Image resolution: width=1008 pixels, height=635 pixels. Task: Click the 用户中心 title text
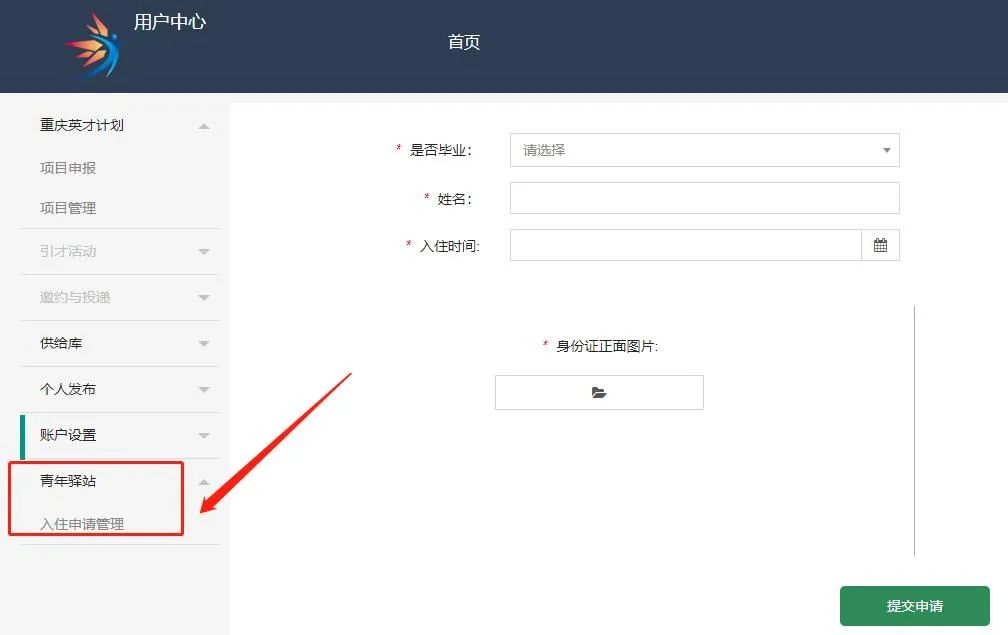click(x=170, y=21)
